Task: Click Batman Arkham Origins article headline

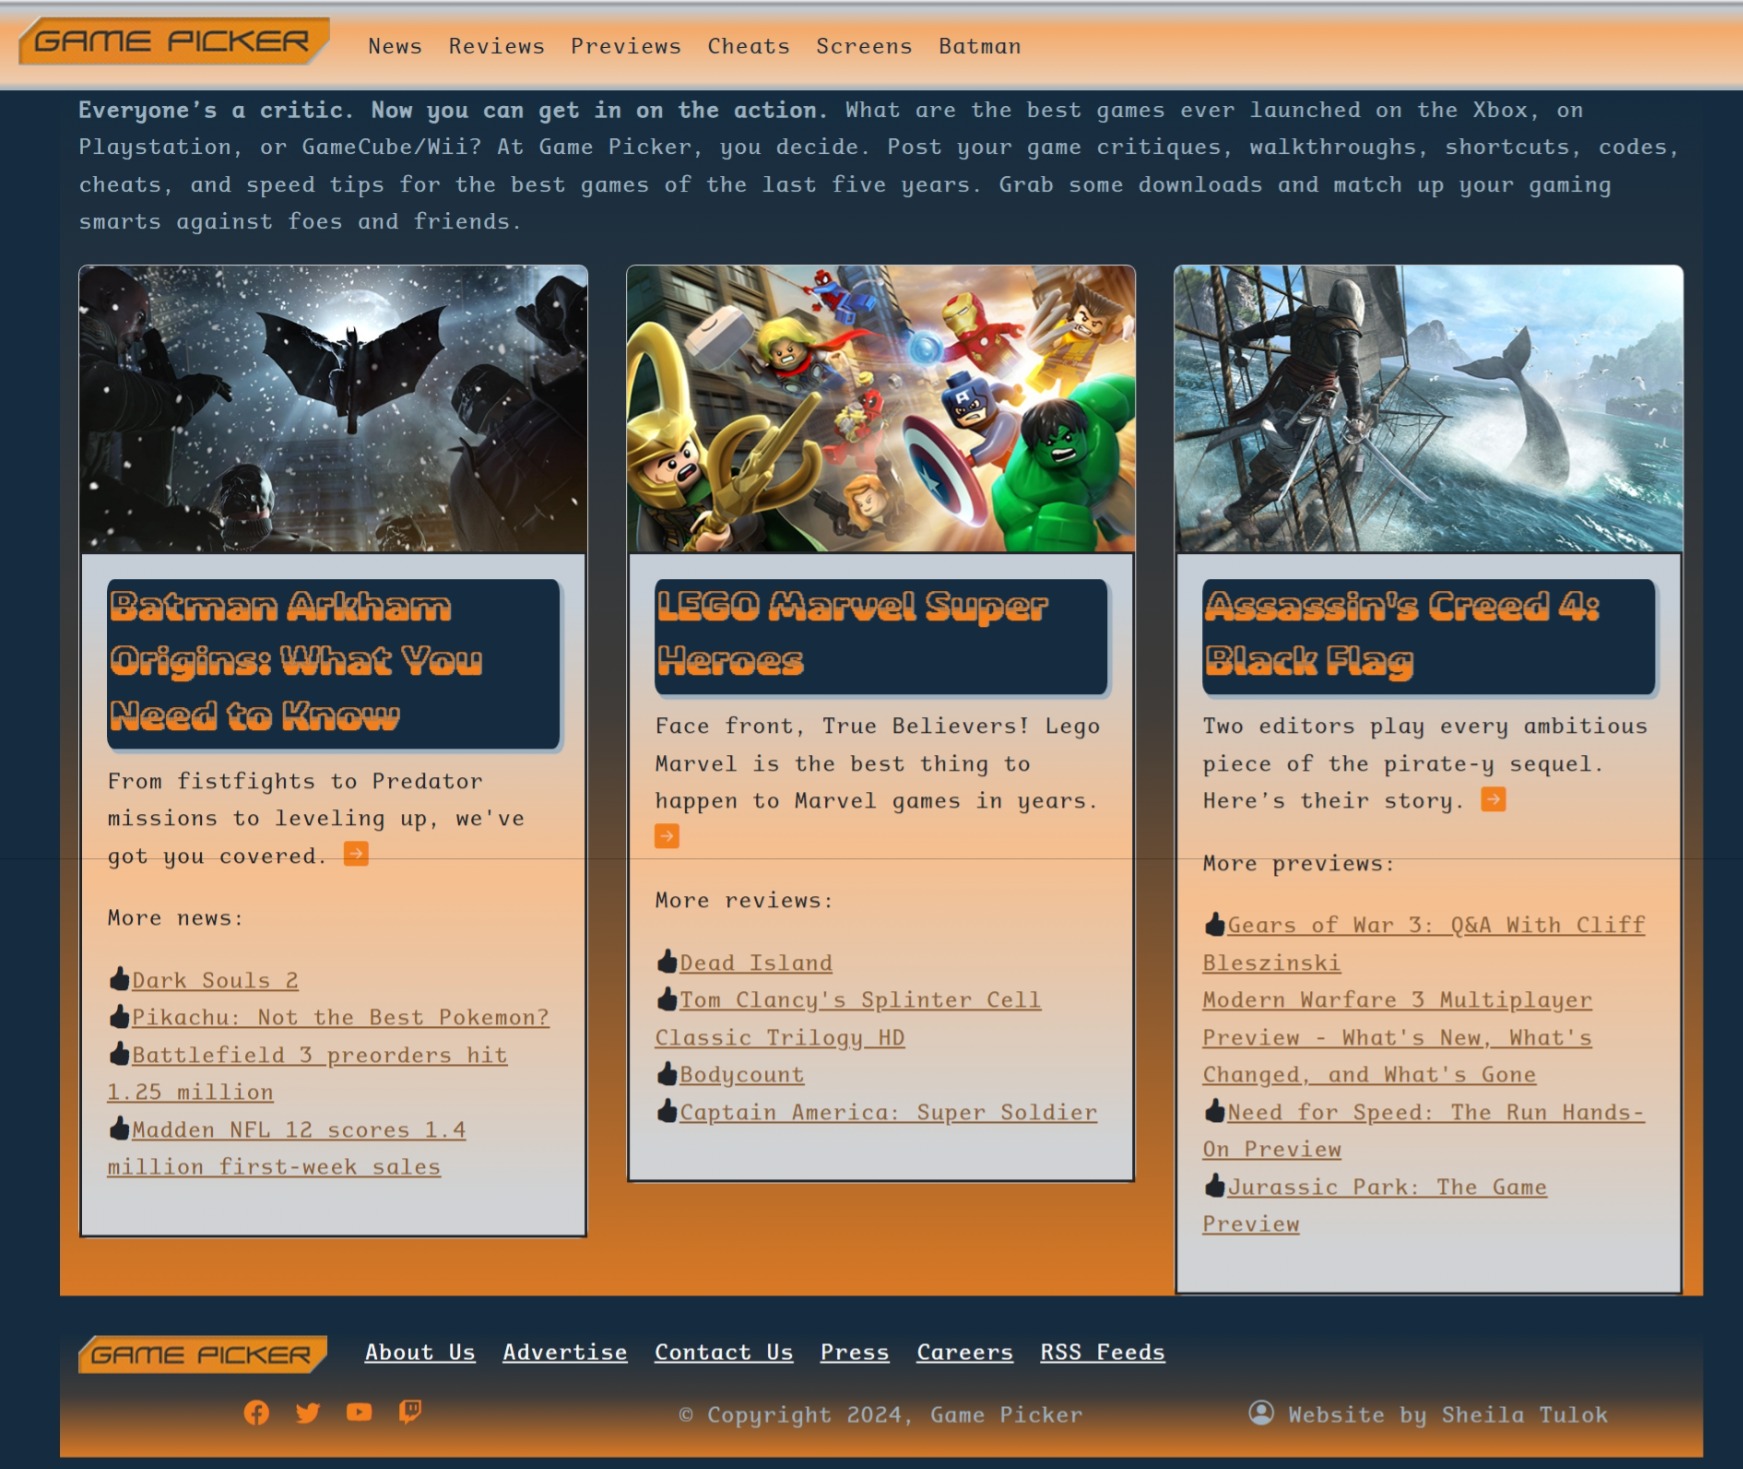Action: pos(333,662)
